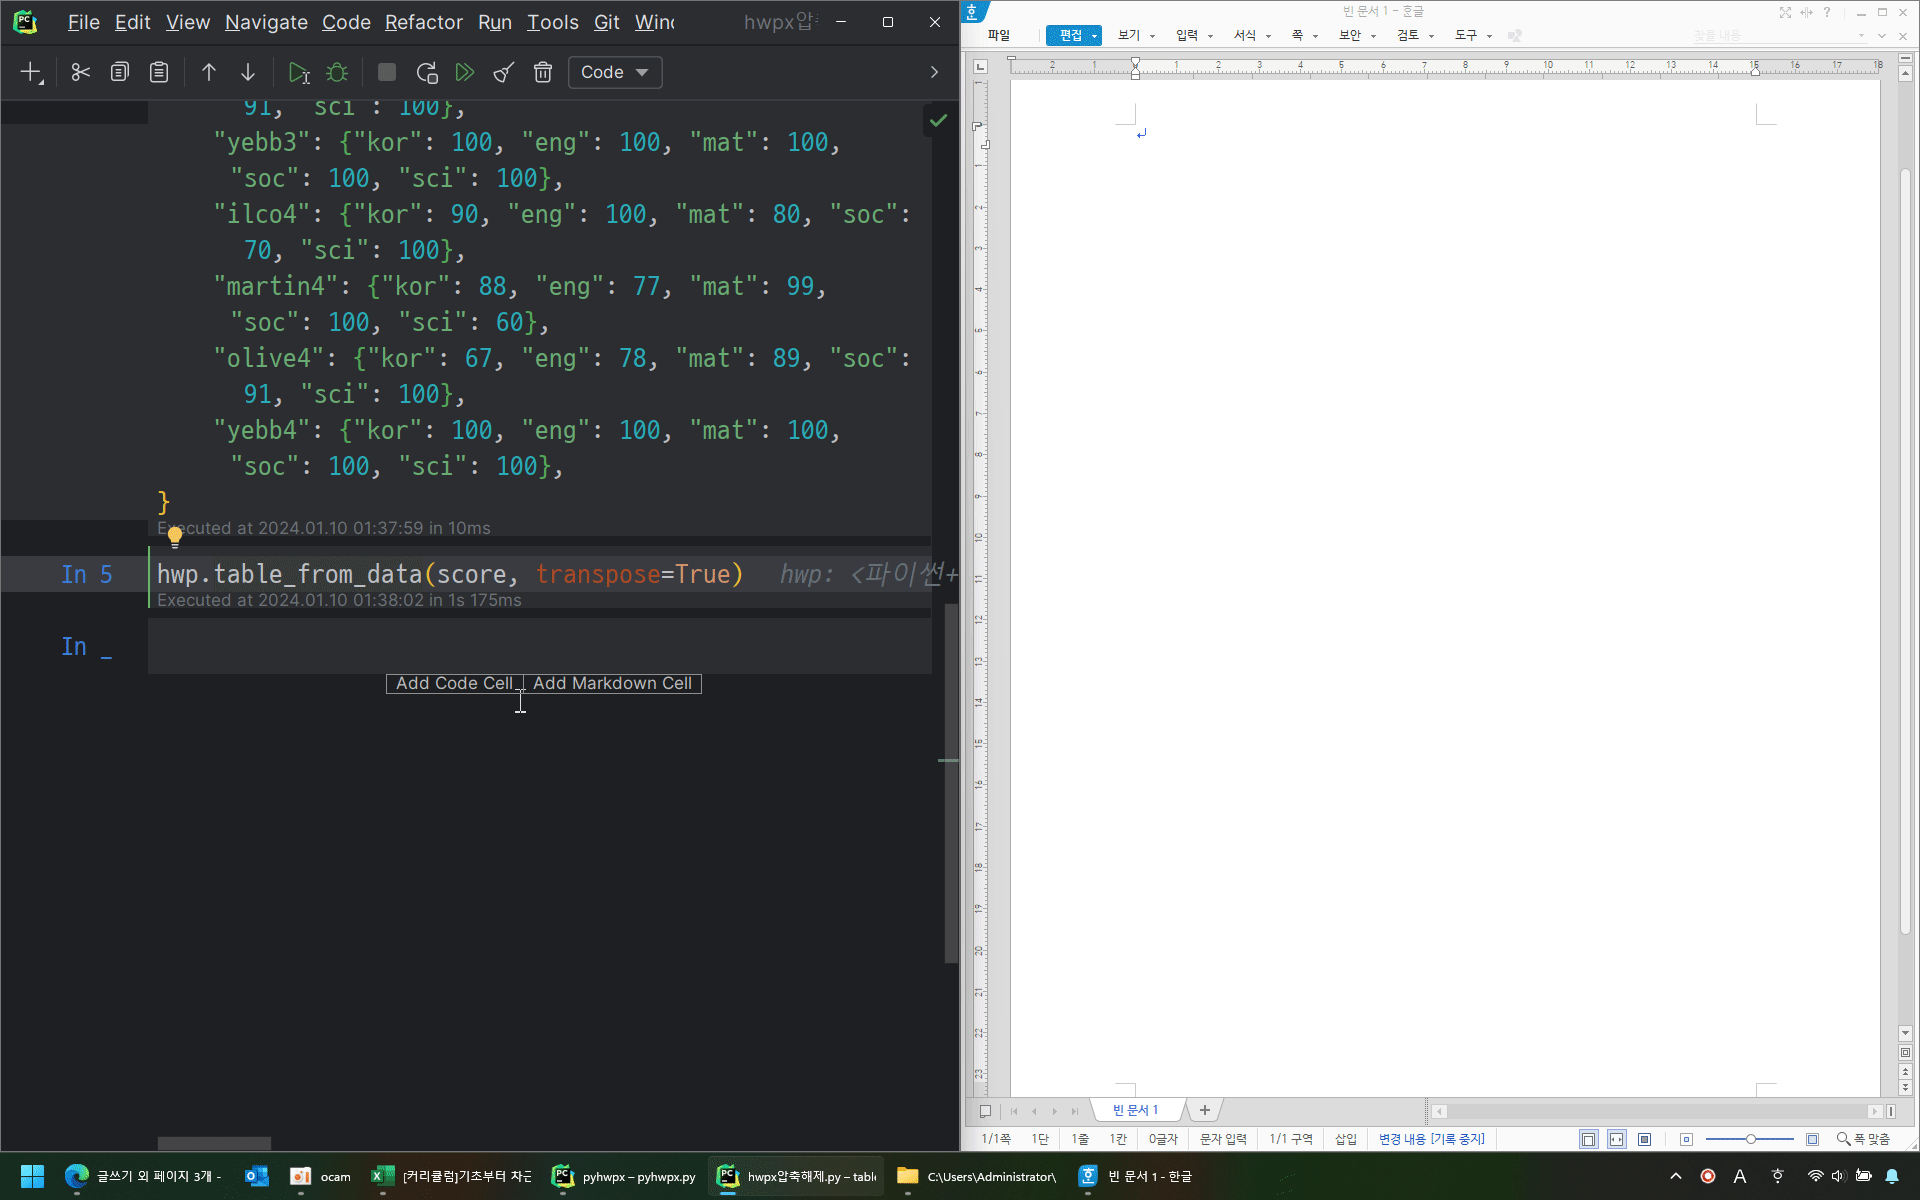Expand hidden toolbar items chevron
The height and width of the screenshot is (1200, 1920).
point(934,72)
